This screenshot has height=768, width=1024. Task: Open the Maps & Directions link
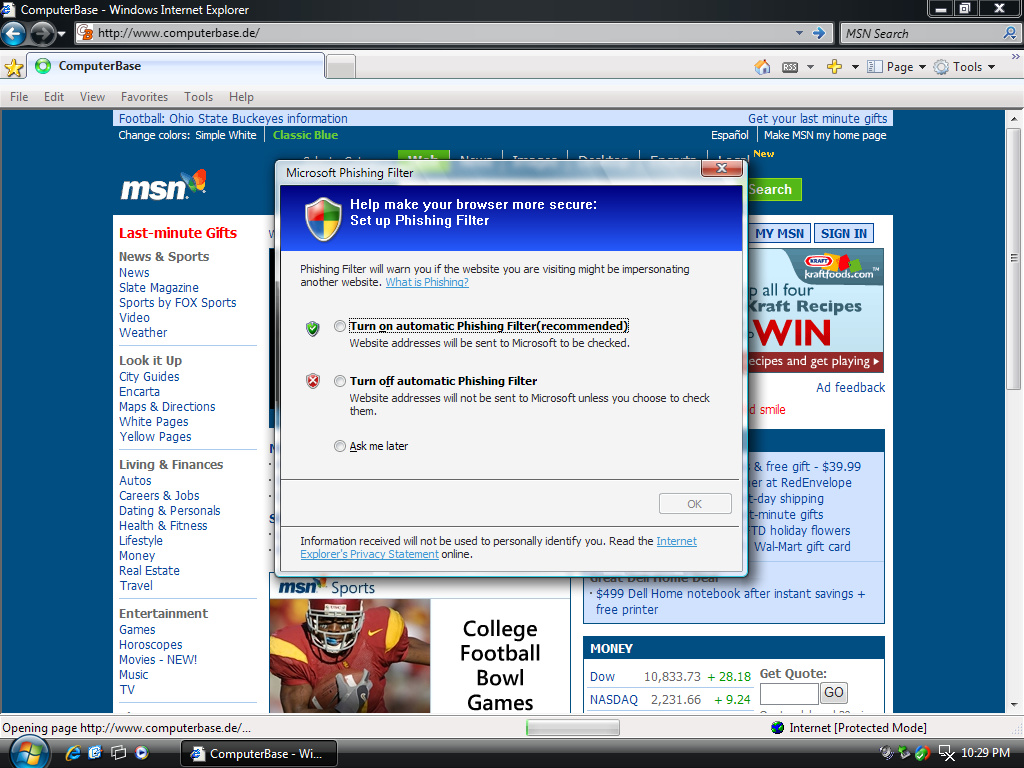[x=167, y=406]
